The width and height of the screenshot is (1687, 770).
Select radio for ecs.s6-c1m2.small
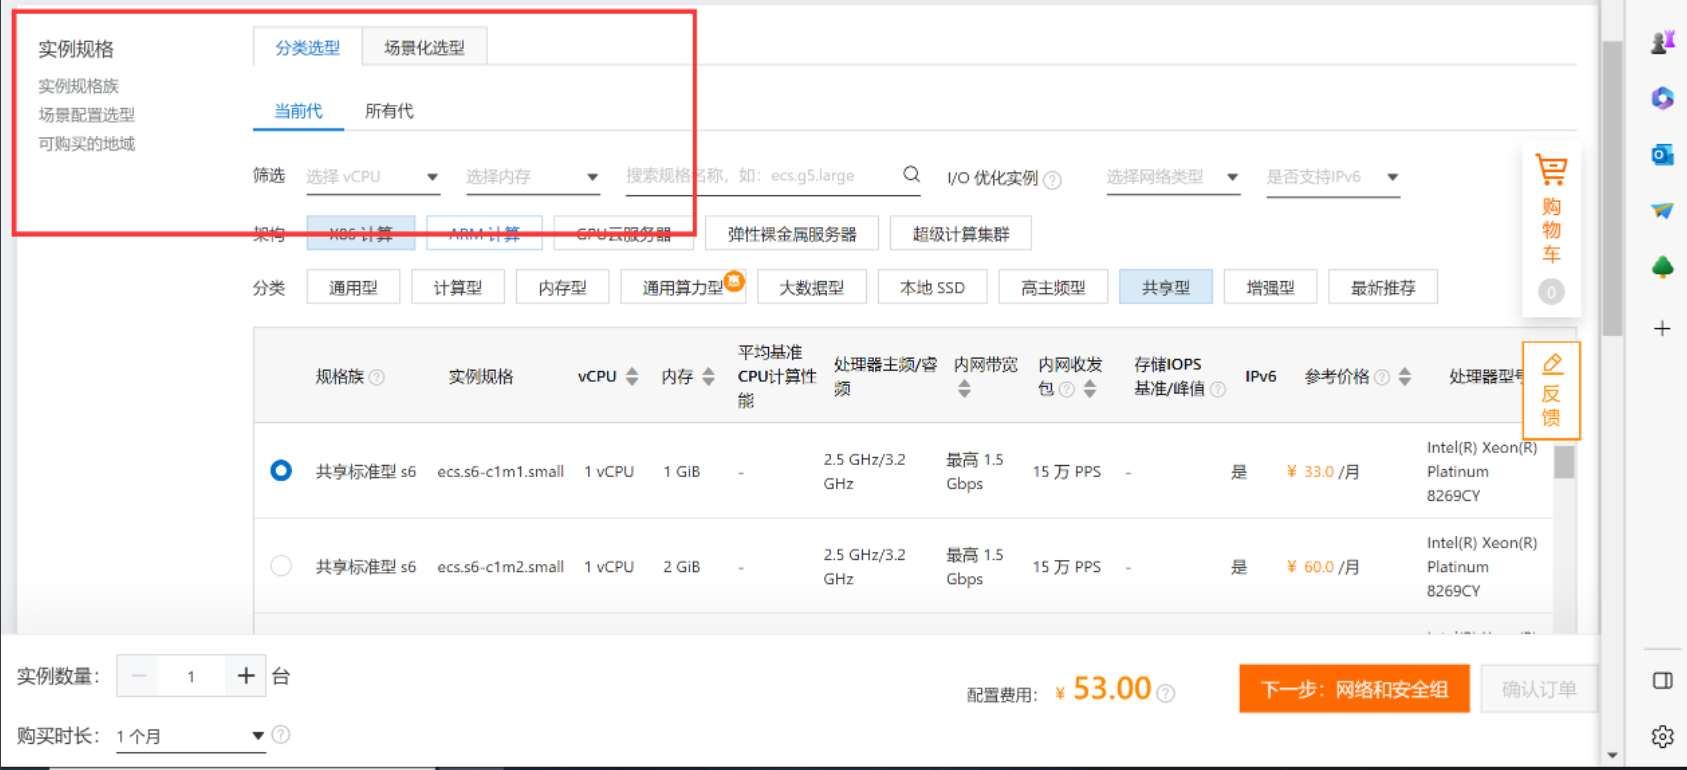pyautogui.click(x=281, y=566)
